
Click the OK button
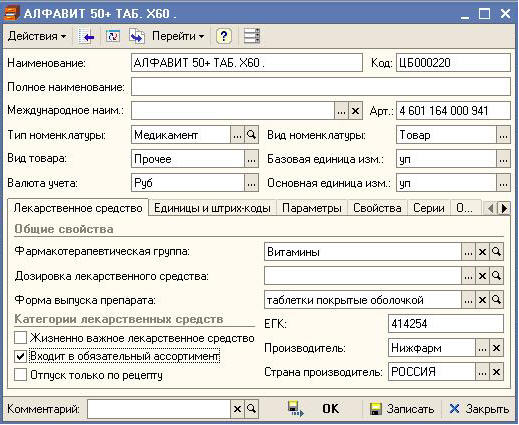330,409
